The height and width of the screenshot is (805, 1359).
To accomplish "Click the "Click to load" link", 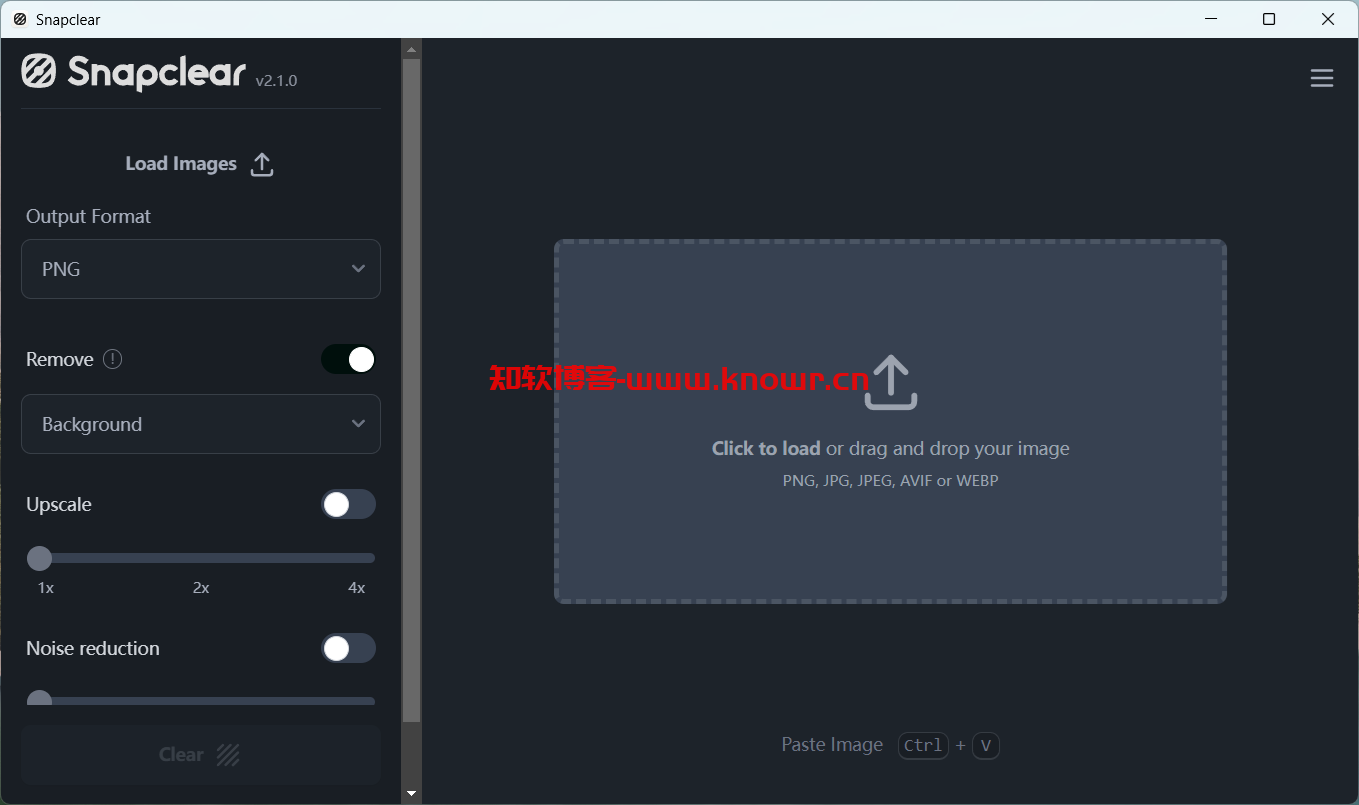I will pos(766,448).
